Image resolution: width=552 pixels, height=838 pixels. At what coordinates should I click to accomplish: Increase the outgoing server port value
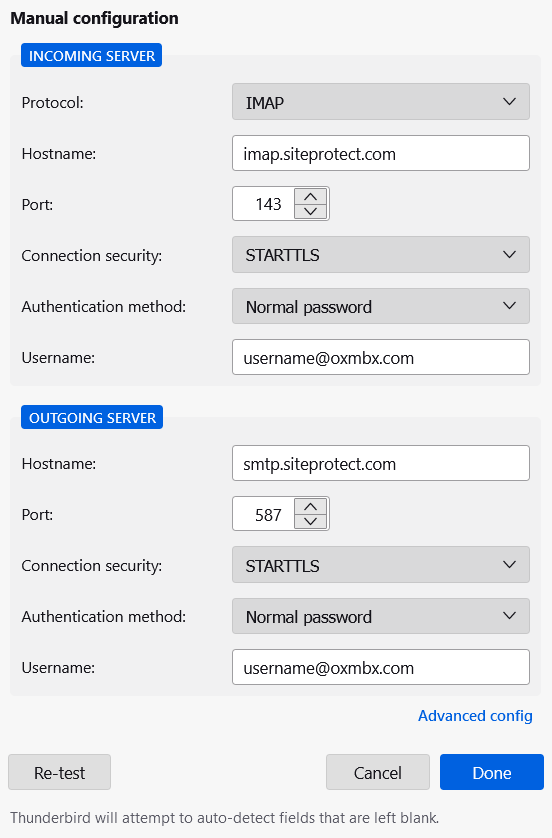(310, 507)
